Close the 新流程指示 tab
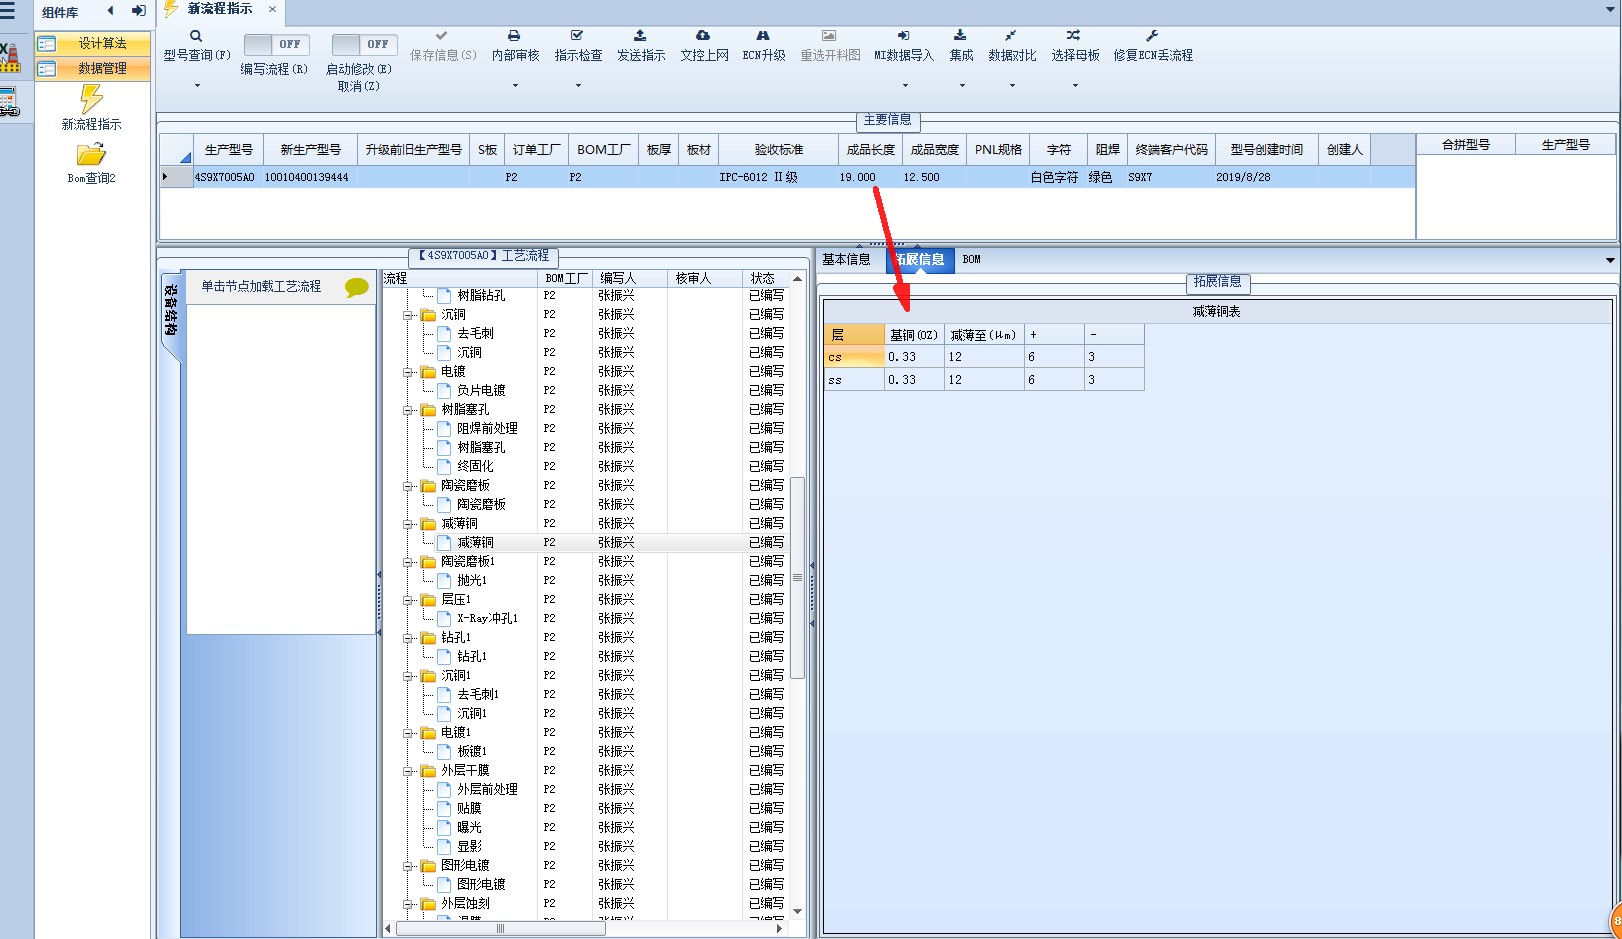Image resolution: width=1622 pixels, height=939 pixels. pyautogui.click(x=272, y=9)
